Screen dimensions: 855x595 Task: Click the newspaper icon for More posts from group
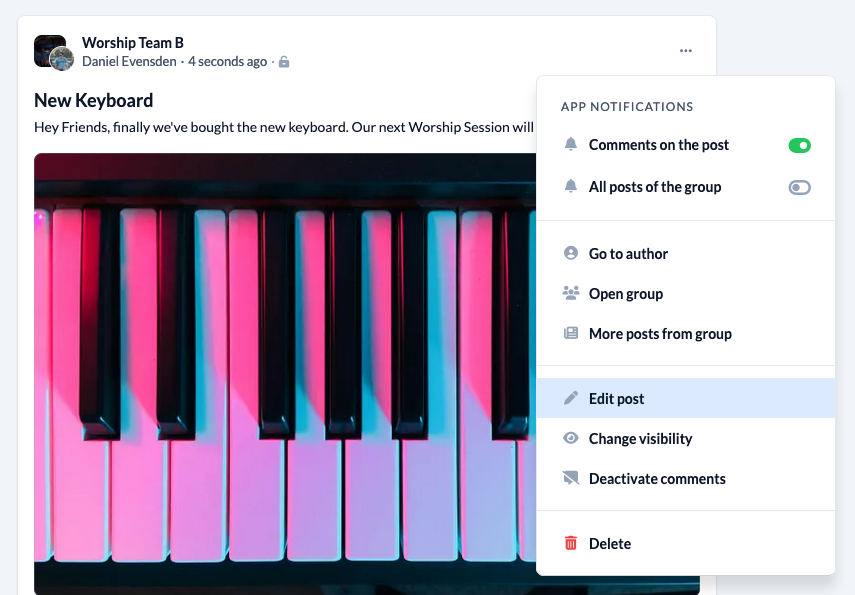(x=570, y=333)
